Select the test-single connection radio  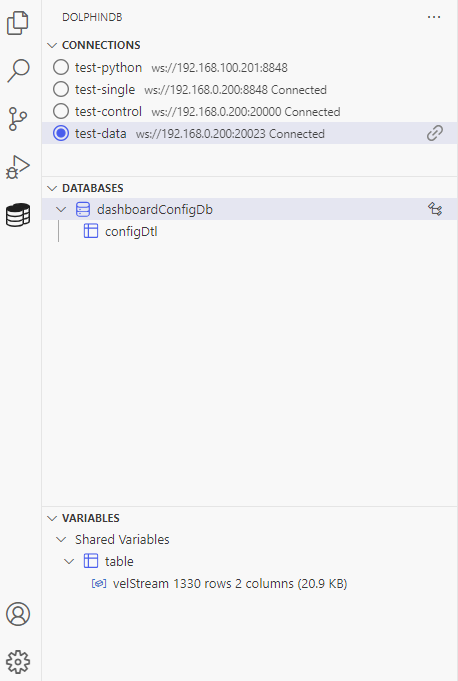coord(61,89)
